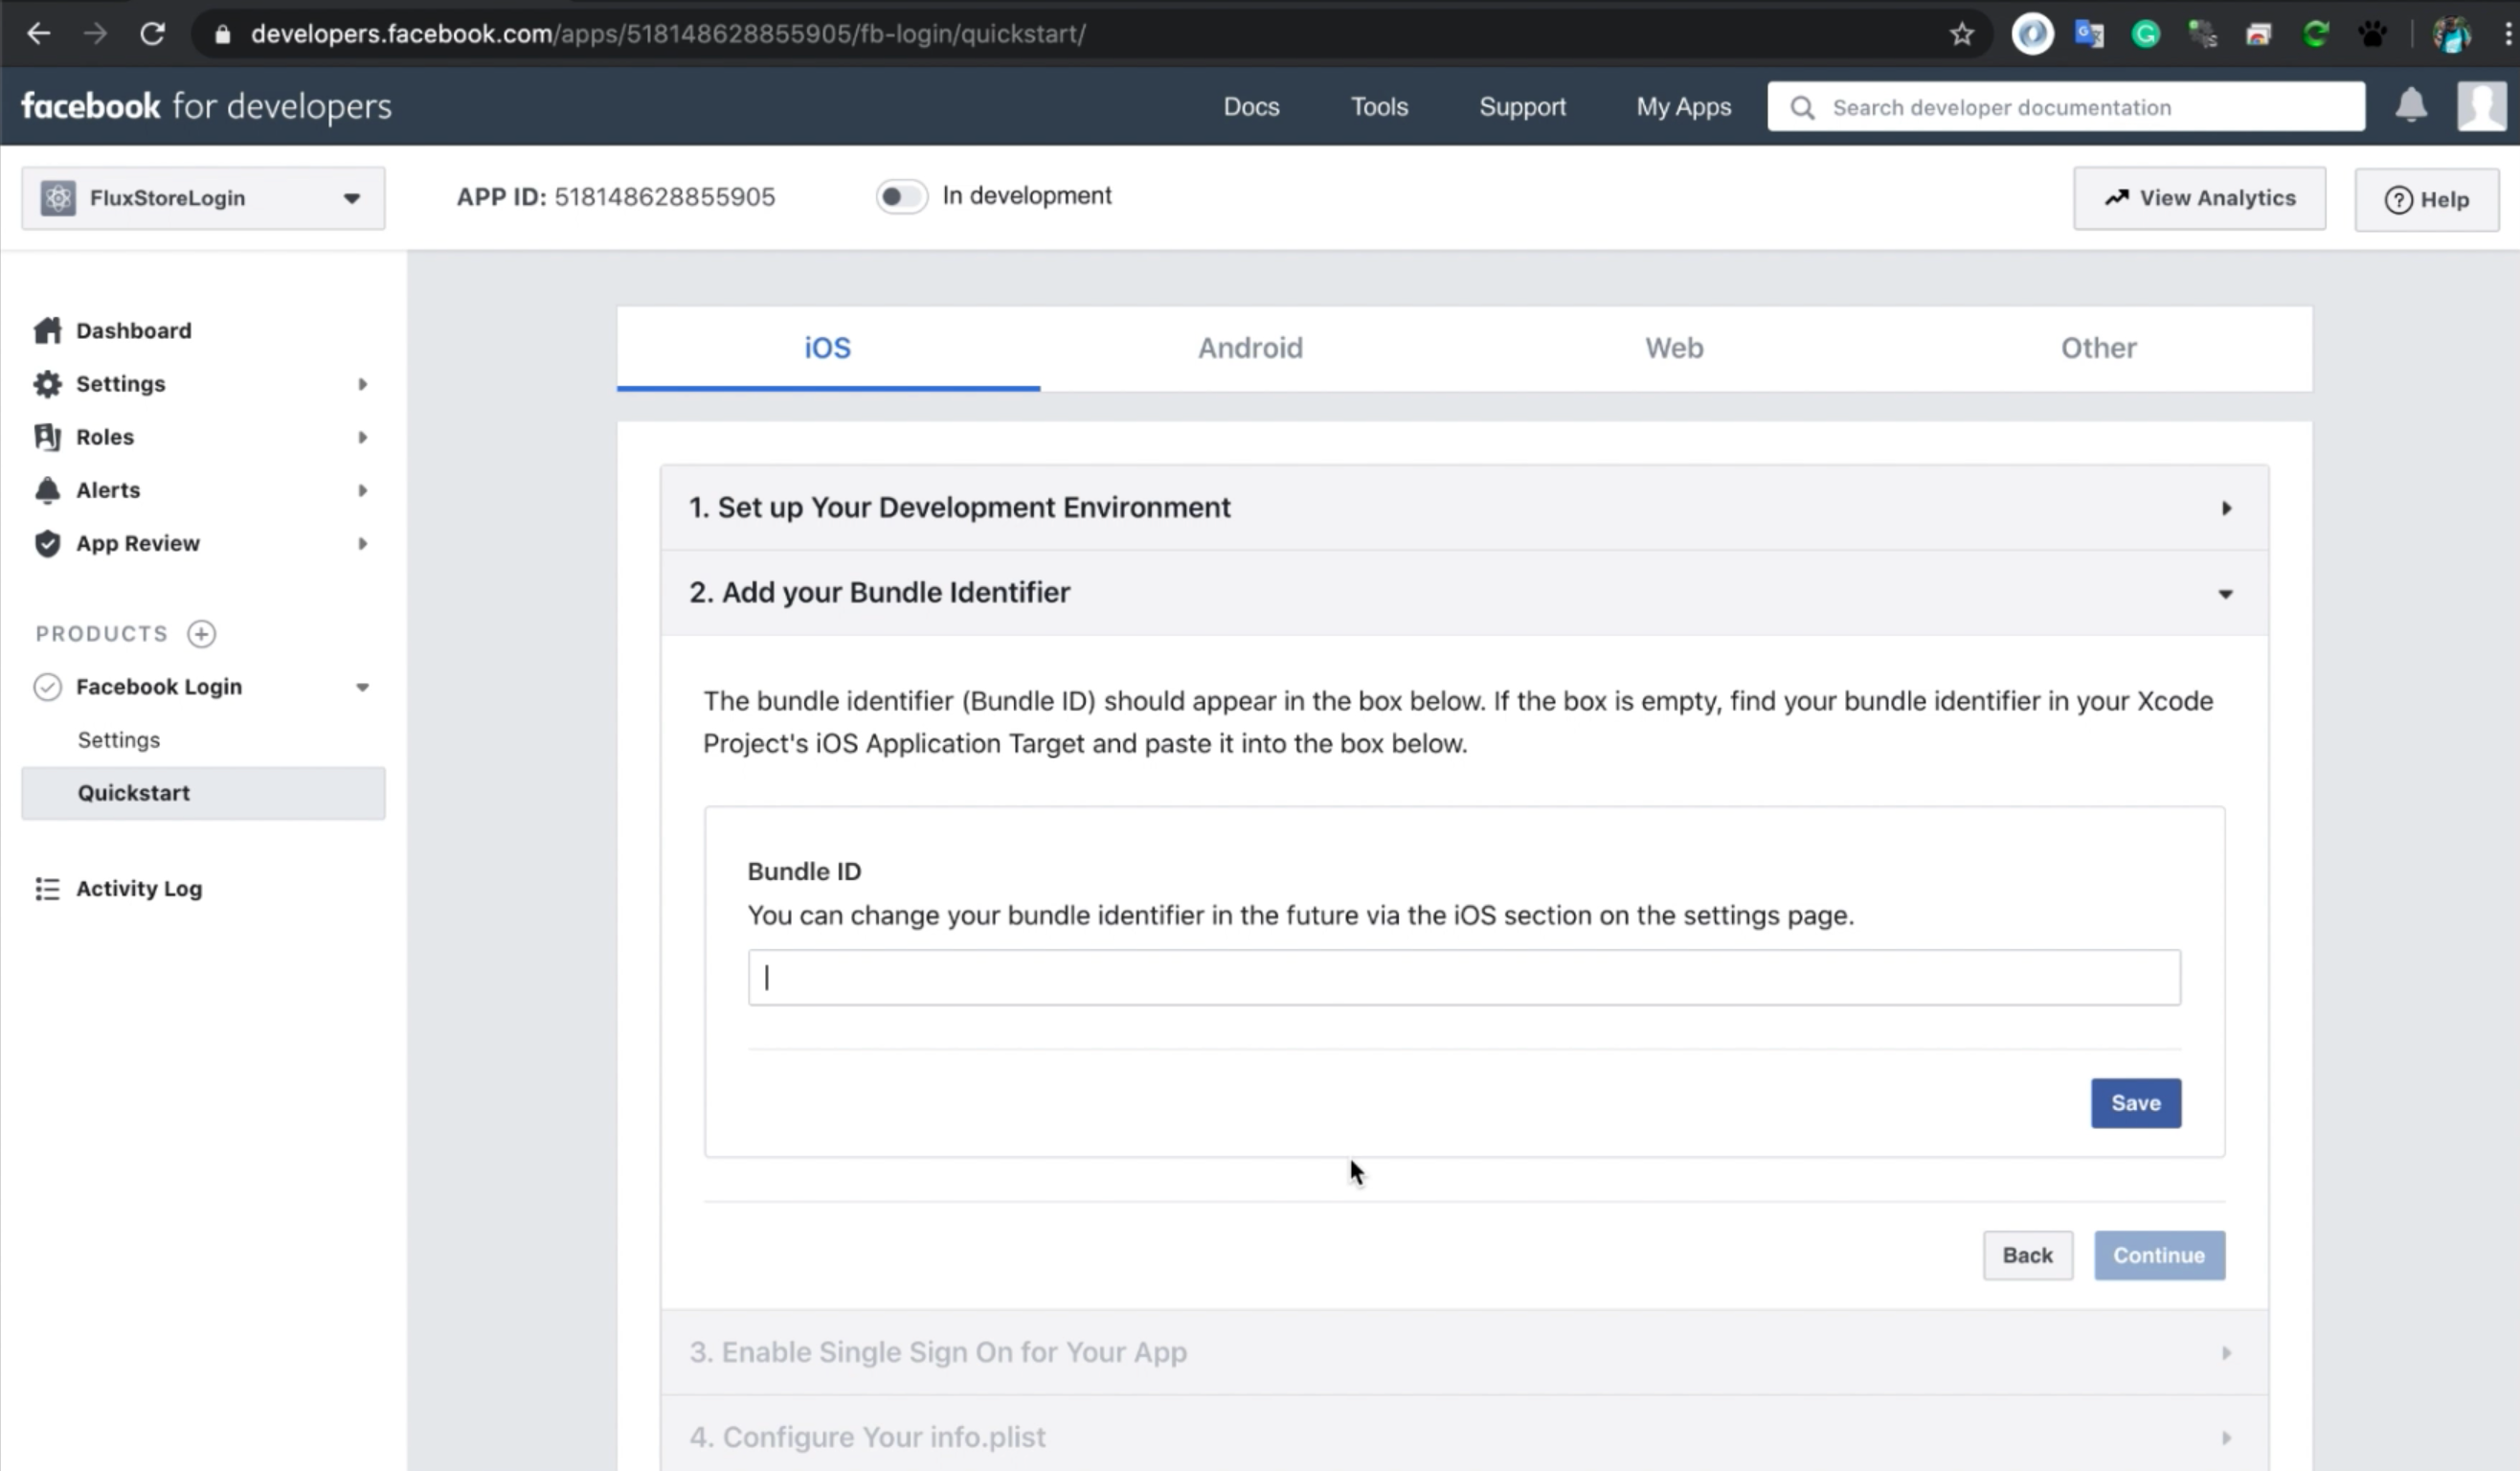The image size is (2520, 1471).
Task: Click the View Analytics button
Action: [2198, 198]
